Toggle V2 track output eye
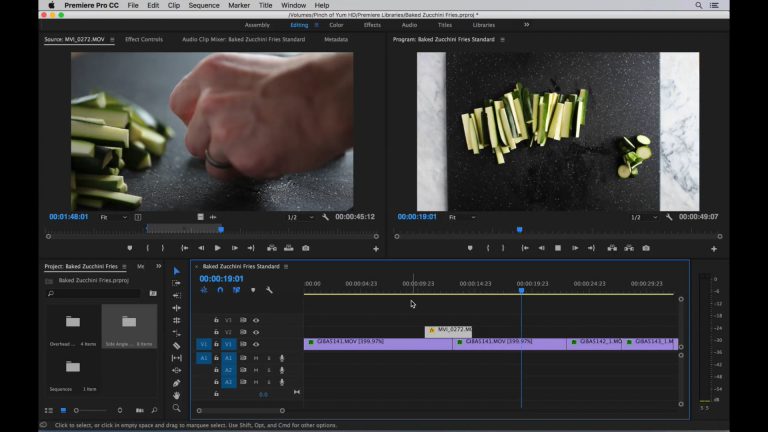This screenshot has width=768, height=432. [x=256, y=332]
